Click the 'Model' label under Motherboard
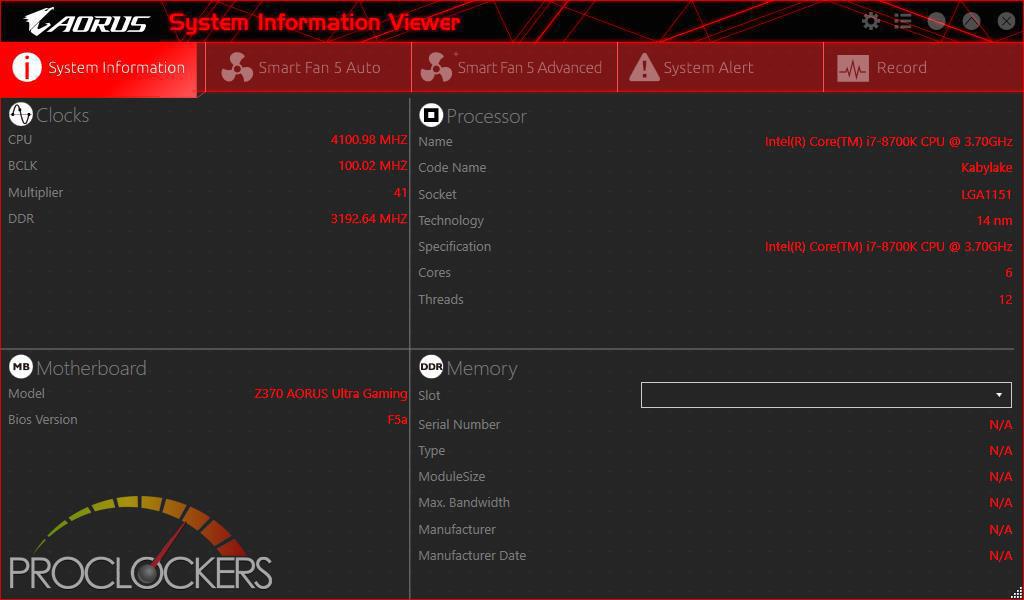This screenshot has width=1024, height=600. [x=27, y=394]
